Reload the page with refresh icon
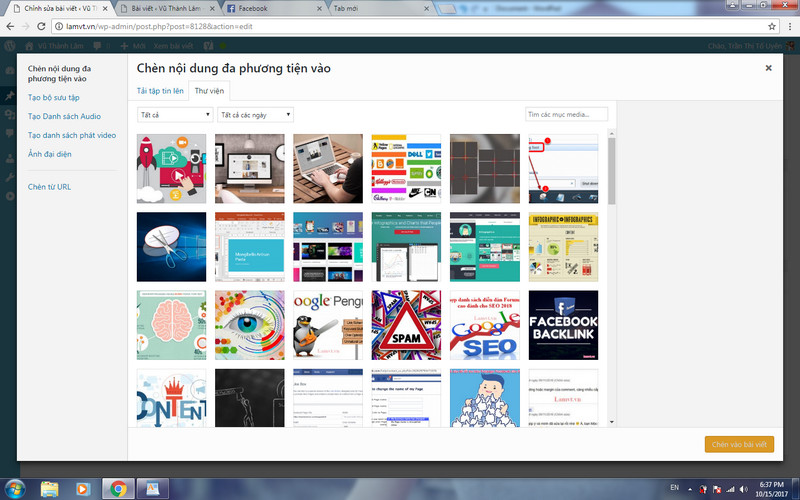The height and width of the screenshot is (500, 800). [41, 27]
